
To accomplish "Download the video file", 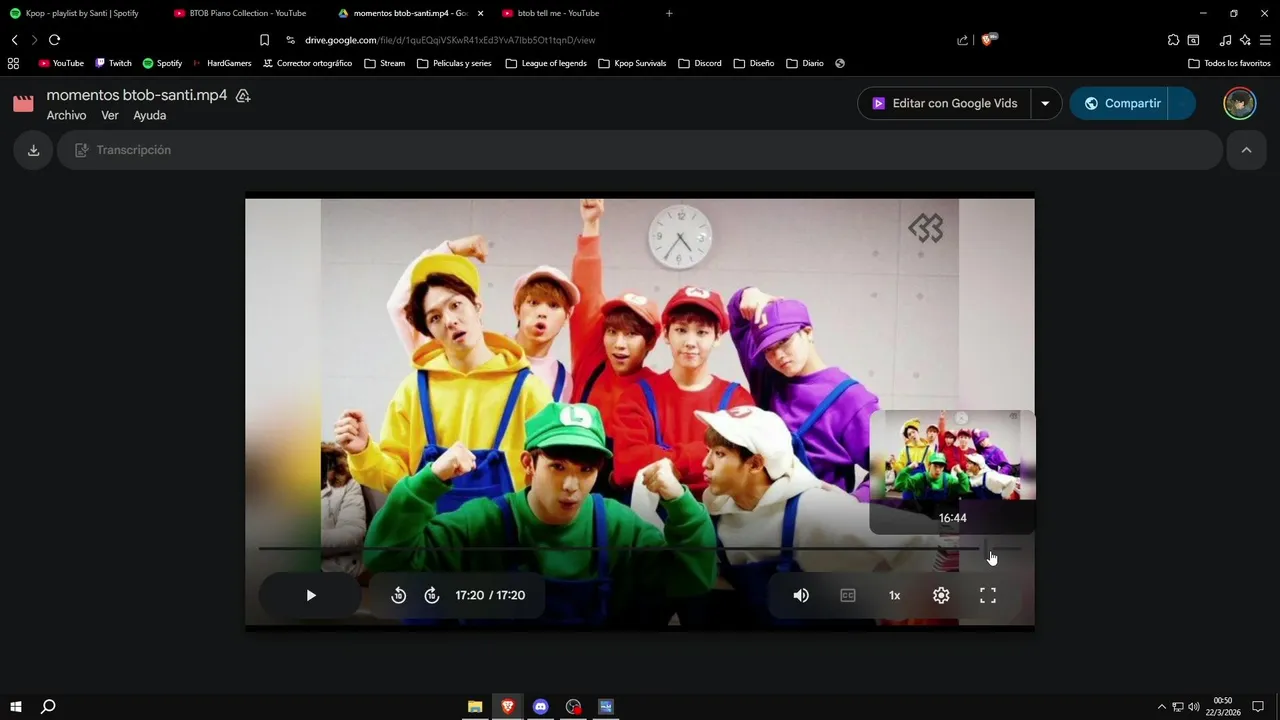I will click(33, 150).
